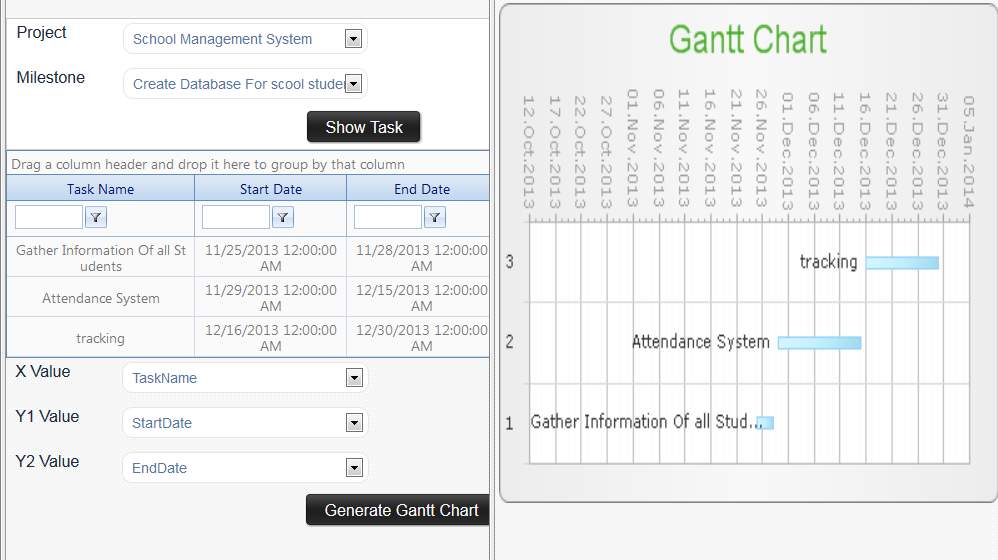
Task: Click the tracking row in task grid
Action: [x=100, y=338]
